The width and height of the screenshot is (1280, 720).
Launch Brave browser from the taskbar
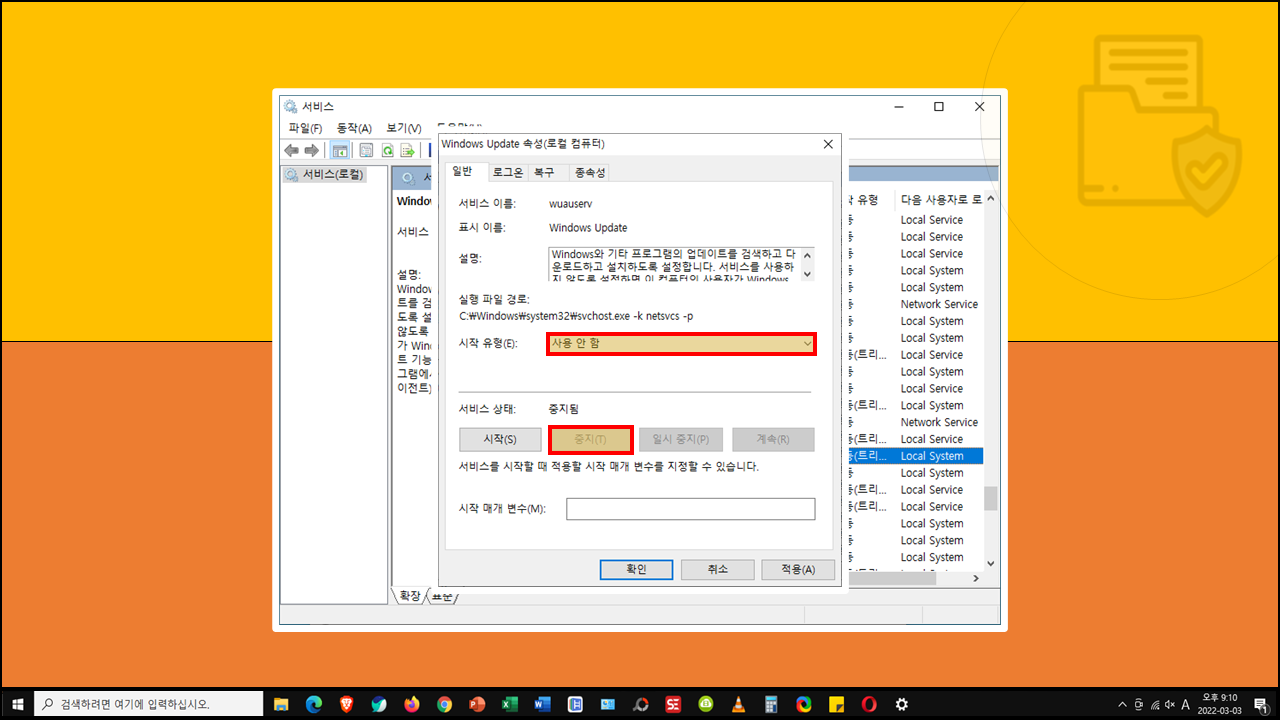pos(347,704)
